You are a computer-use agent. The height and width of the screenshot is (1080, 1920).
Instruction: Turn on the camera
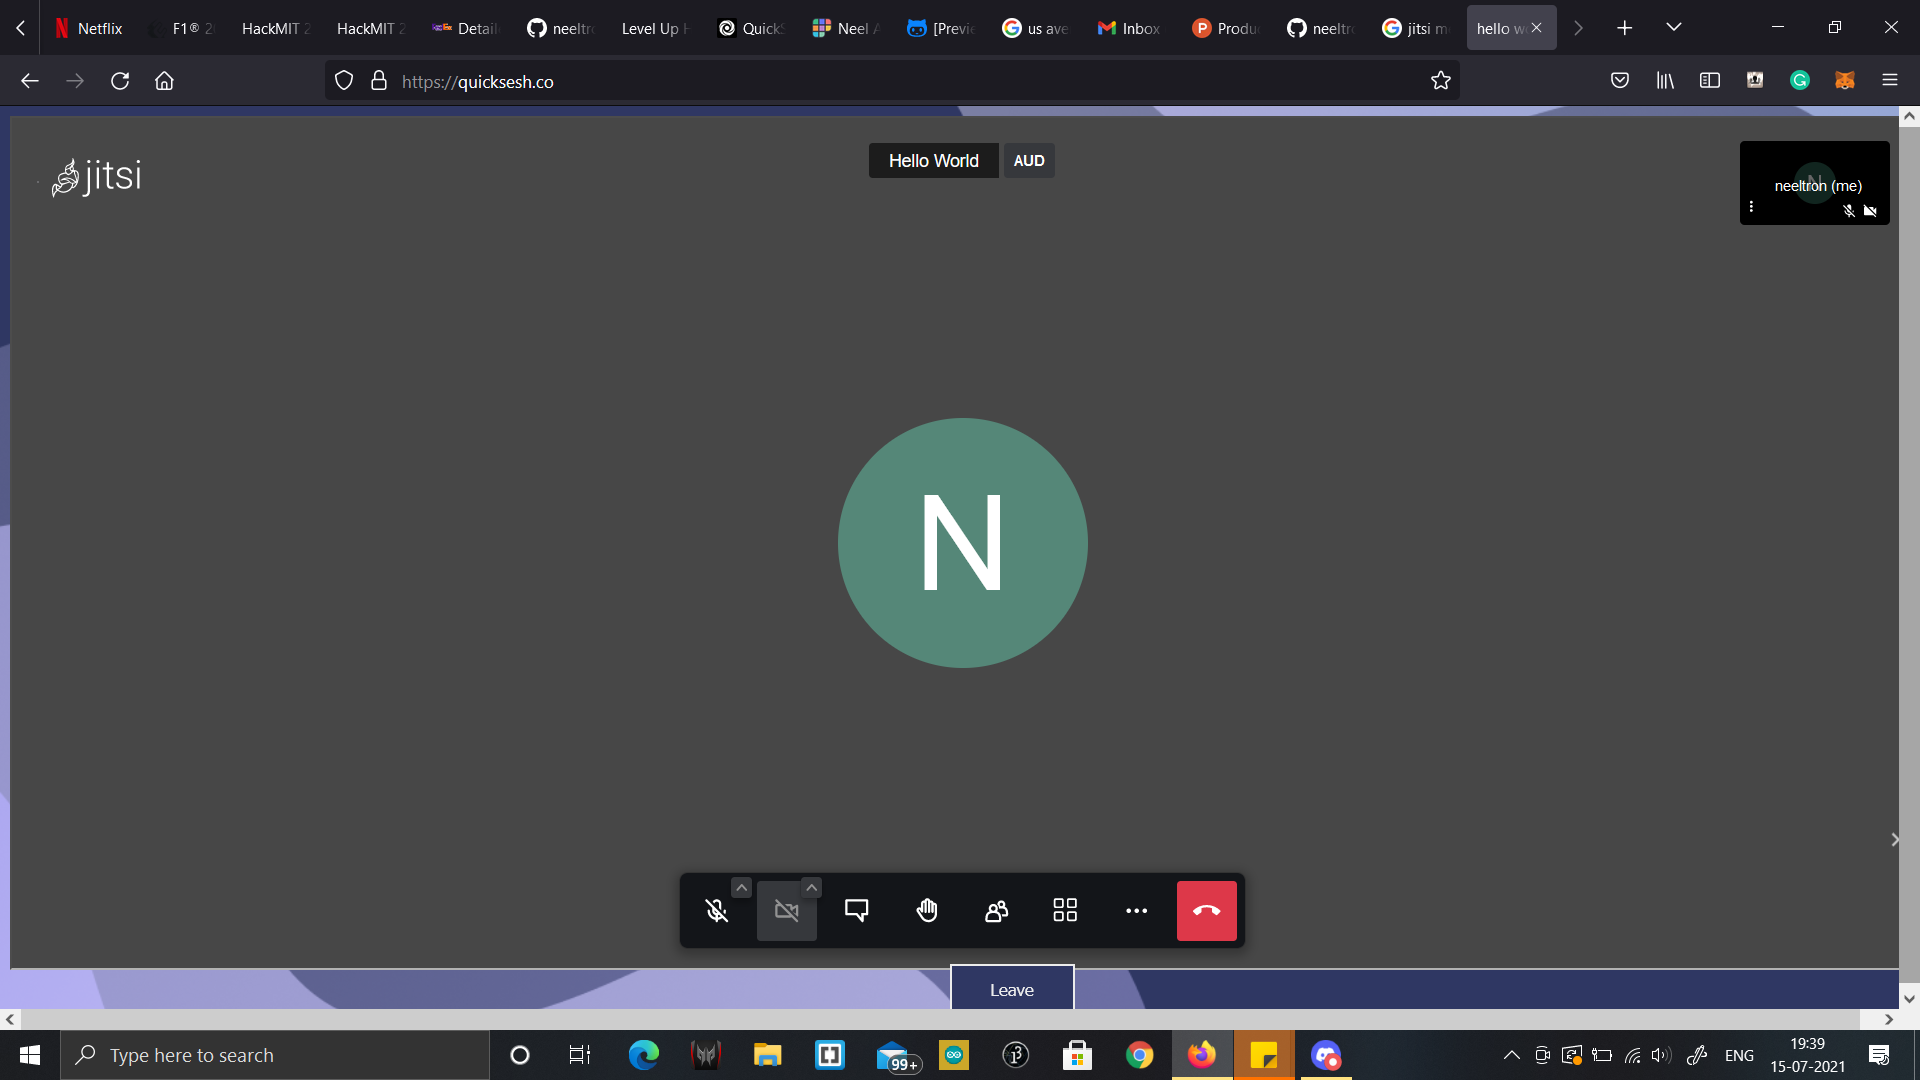786,911
